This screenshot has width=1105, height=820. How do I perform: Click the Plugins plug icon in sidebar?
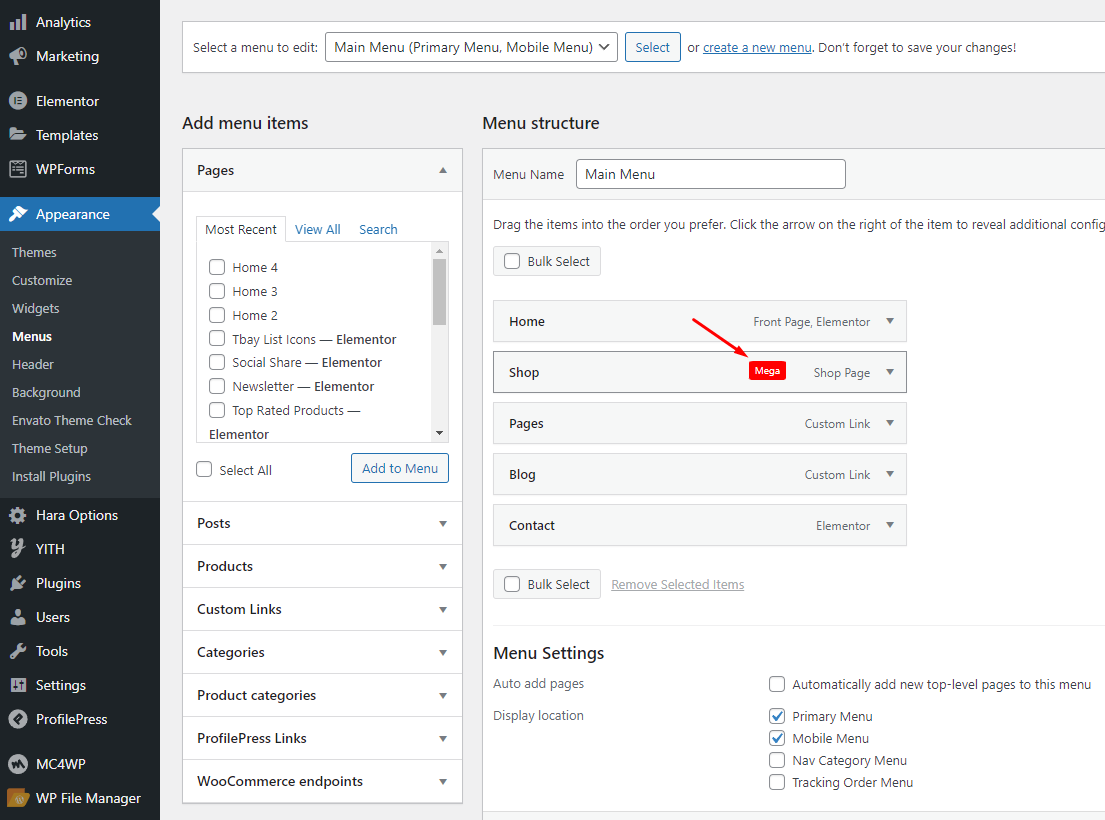click(x=18, y=583)
